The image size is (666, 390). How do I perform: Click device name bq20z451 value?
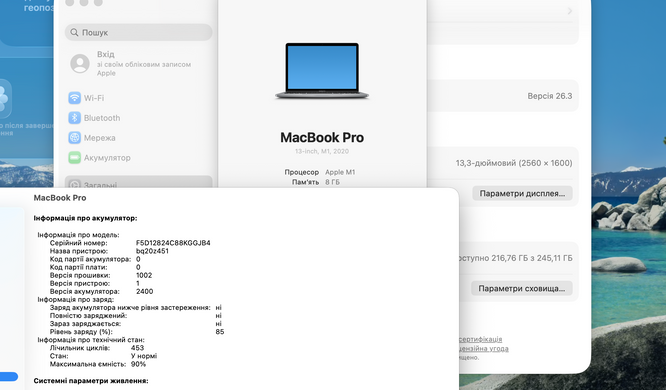pos(152,251)
